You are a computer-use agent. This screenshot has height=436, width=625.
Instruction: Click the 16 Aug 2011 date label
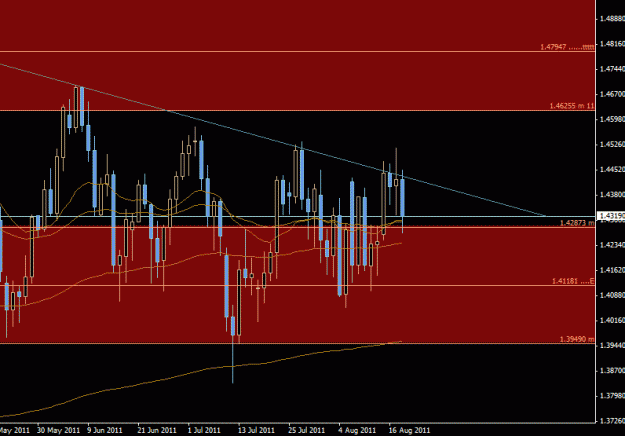pyautogui.click(x=409, y=430)
